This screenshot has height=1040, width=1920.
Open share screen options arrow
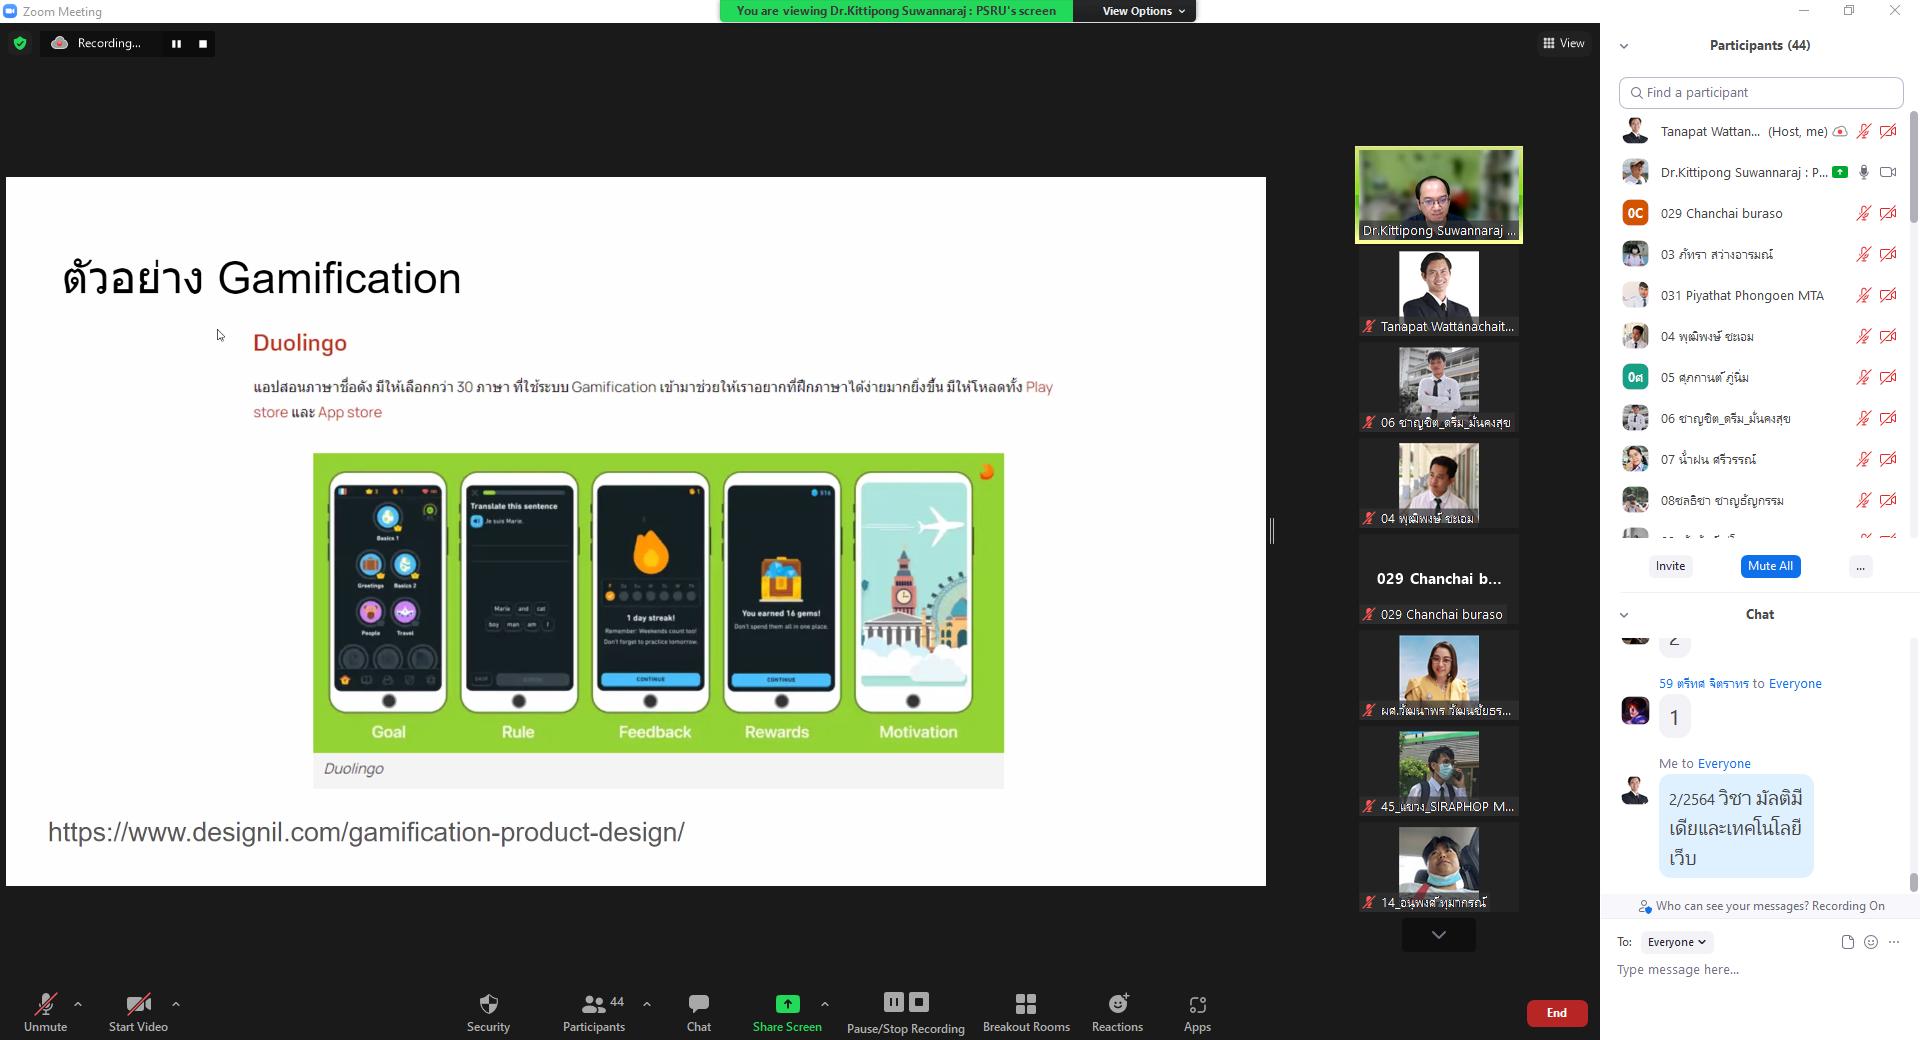[x=825, y=1004]
